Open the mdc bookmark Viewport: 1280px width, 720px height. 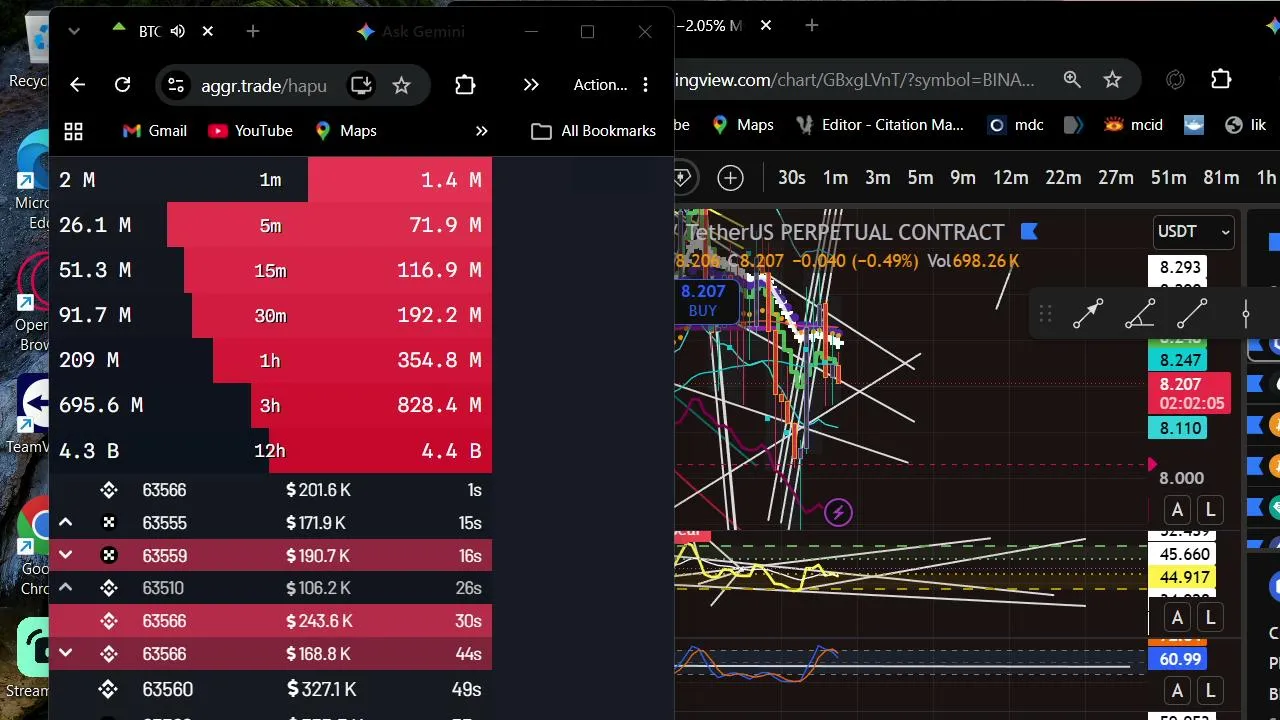pos(1016,125)
